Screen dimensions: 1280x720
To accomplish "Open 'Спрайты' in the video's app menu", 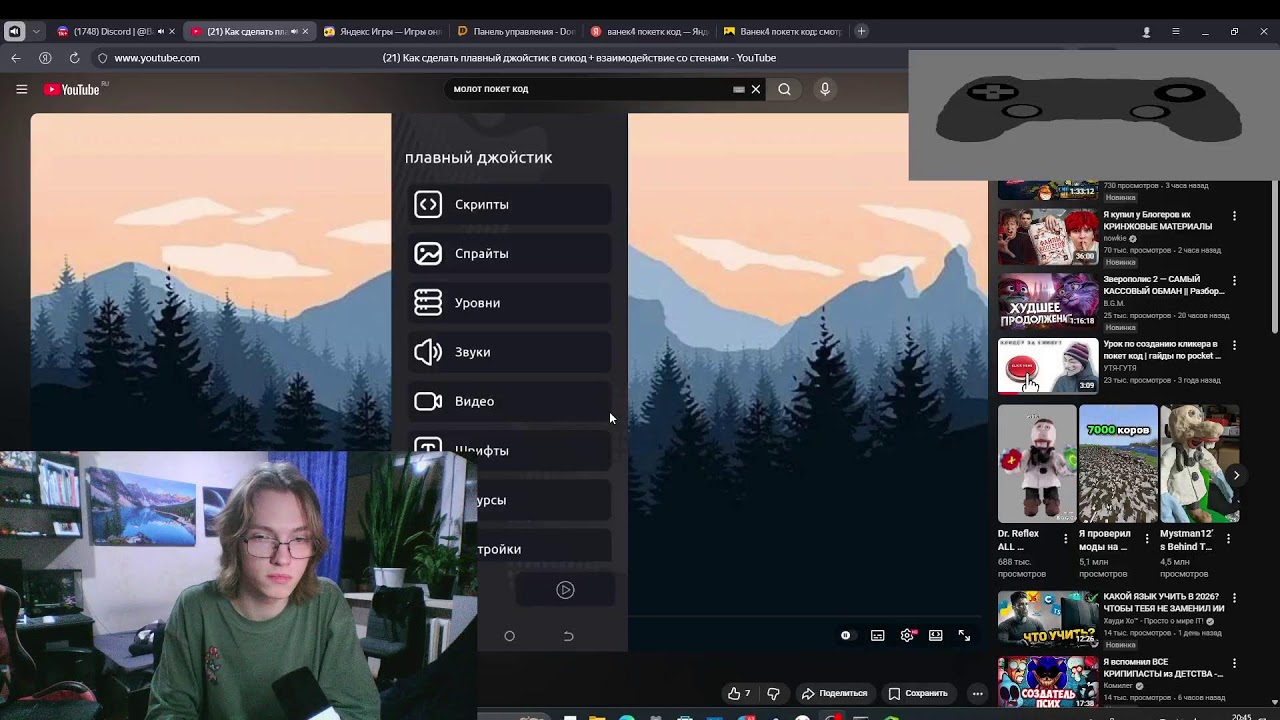I will tap(510, 253).
